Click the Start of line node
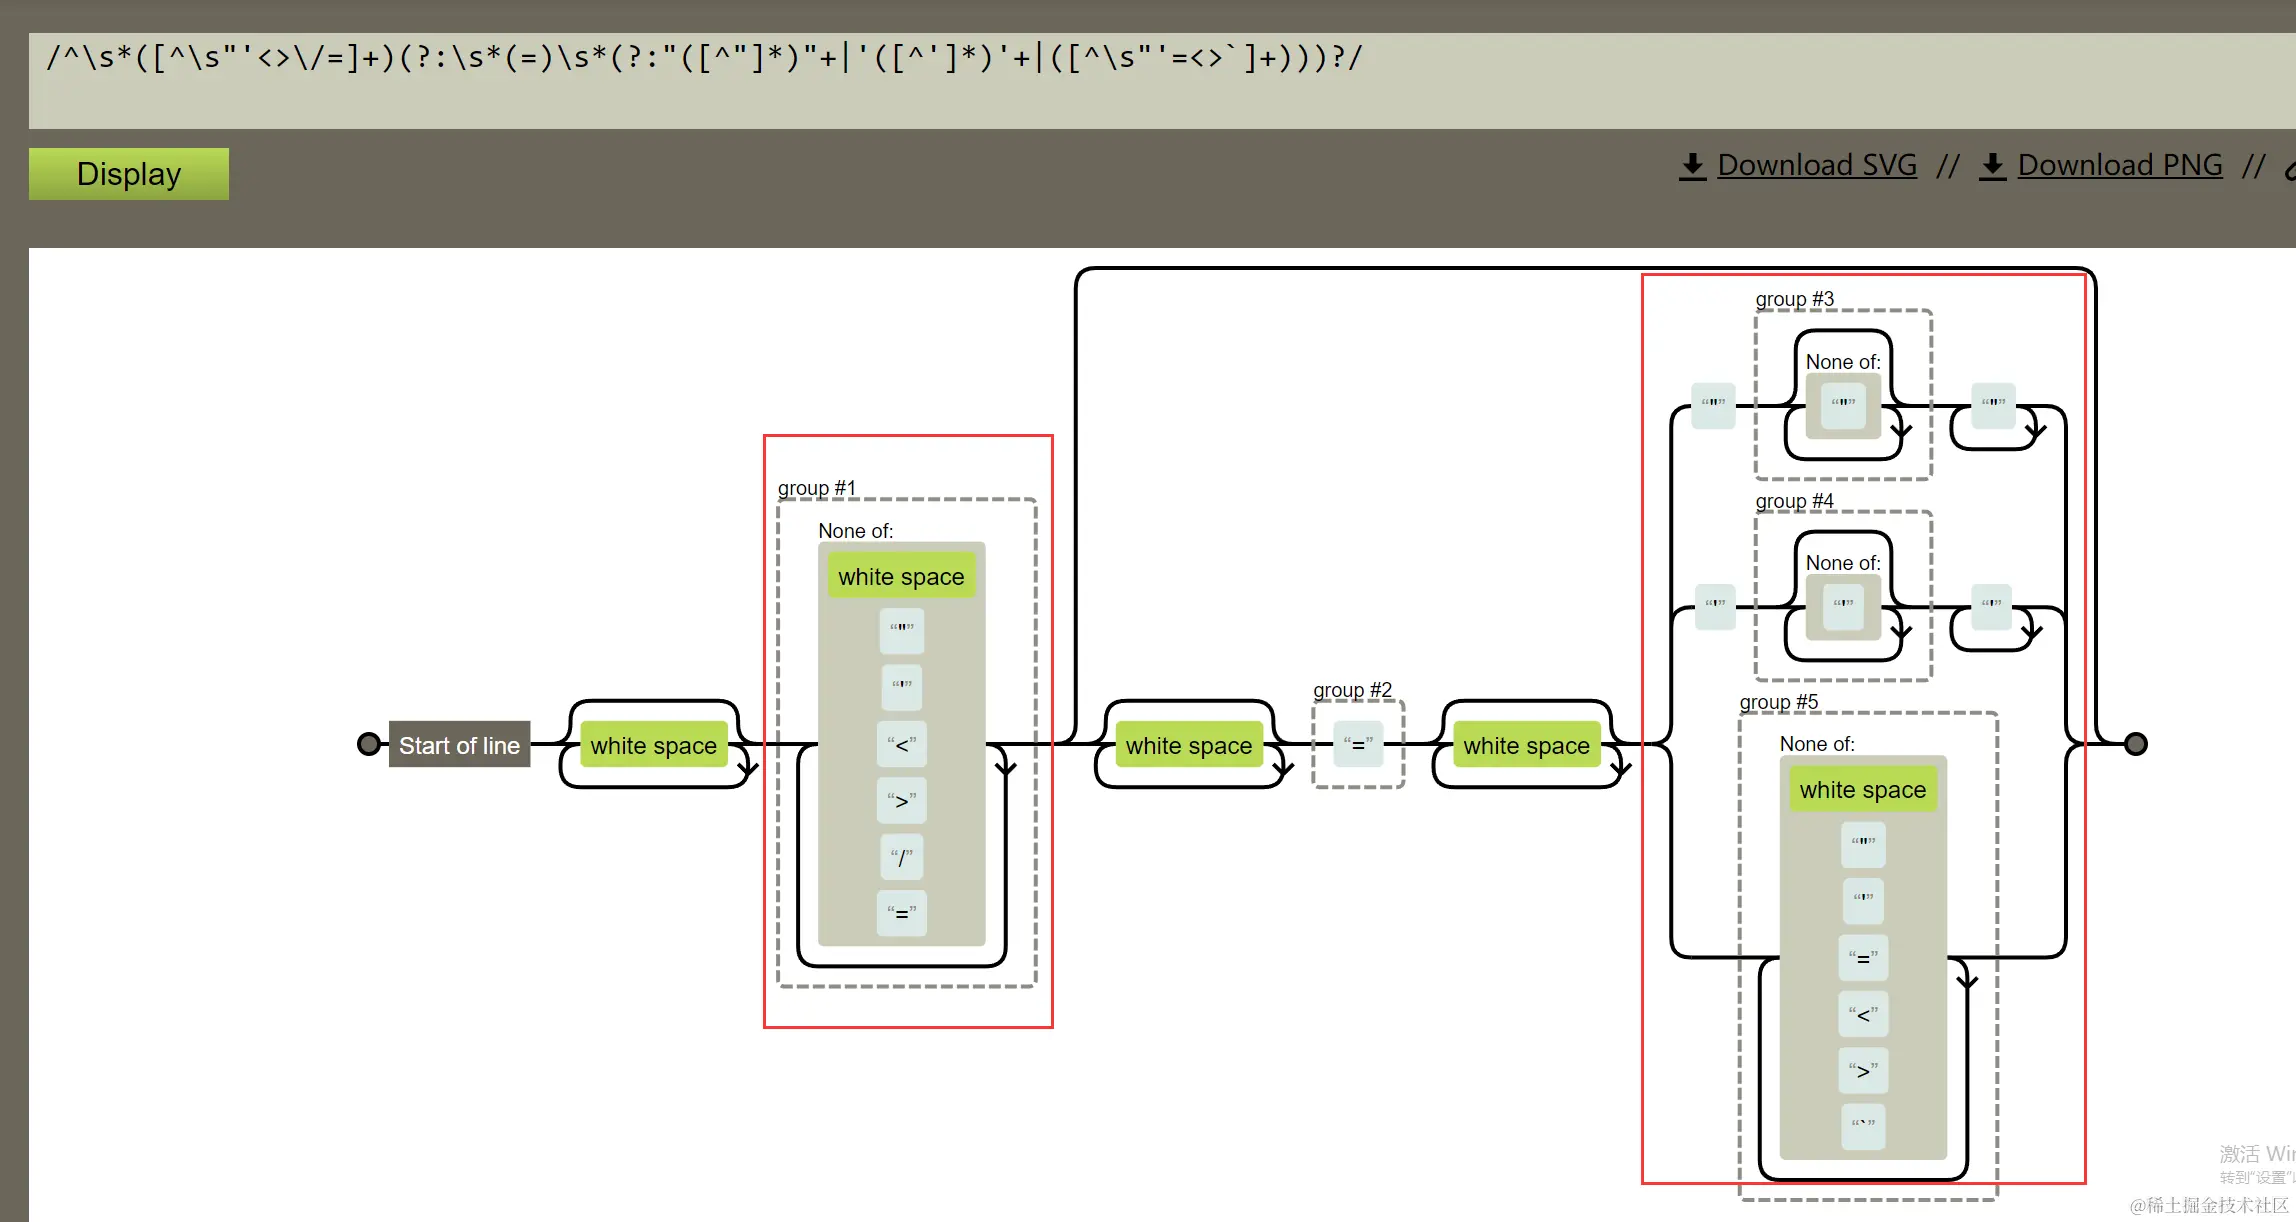 [459, 745]
